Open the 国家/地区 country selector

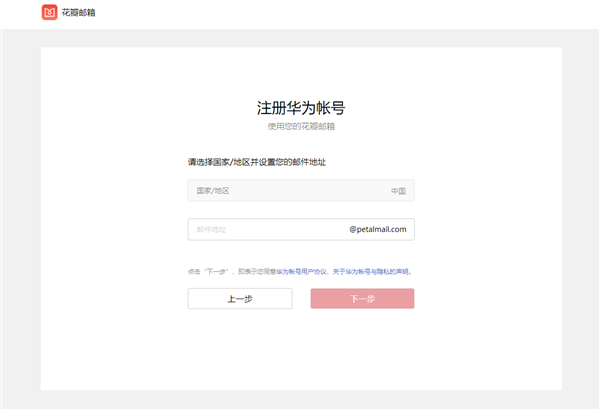point(300,190)
